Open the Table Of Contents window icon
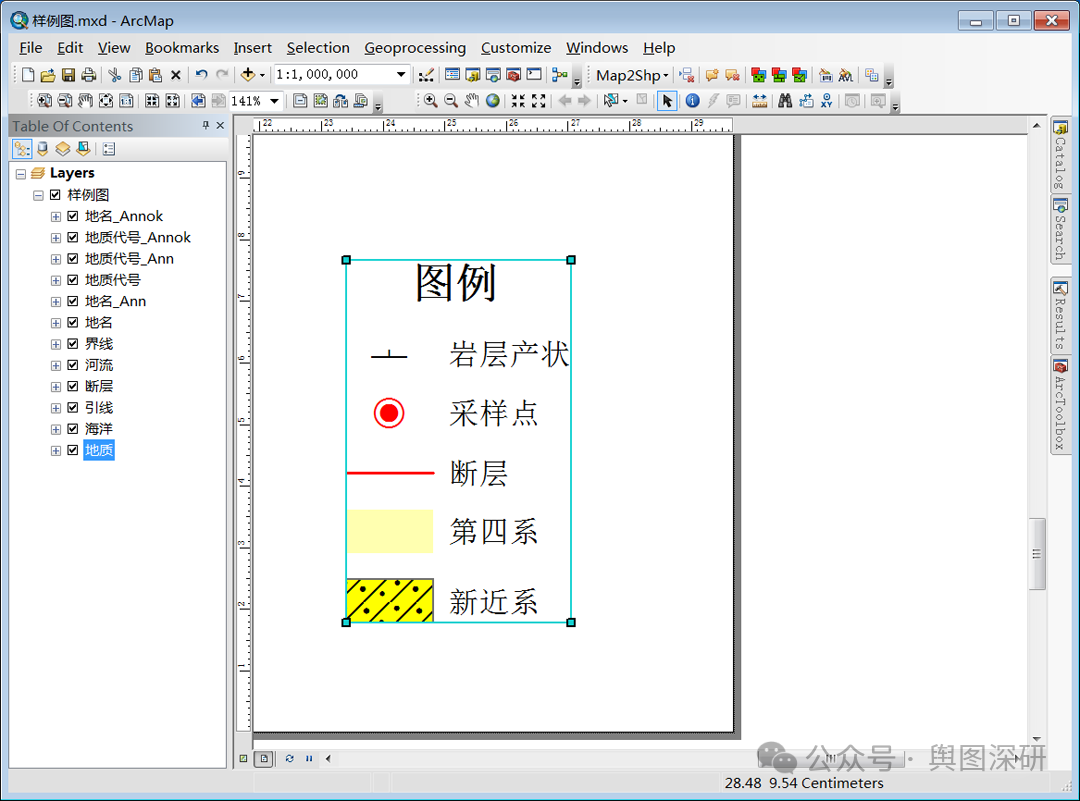 453,75
